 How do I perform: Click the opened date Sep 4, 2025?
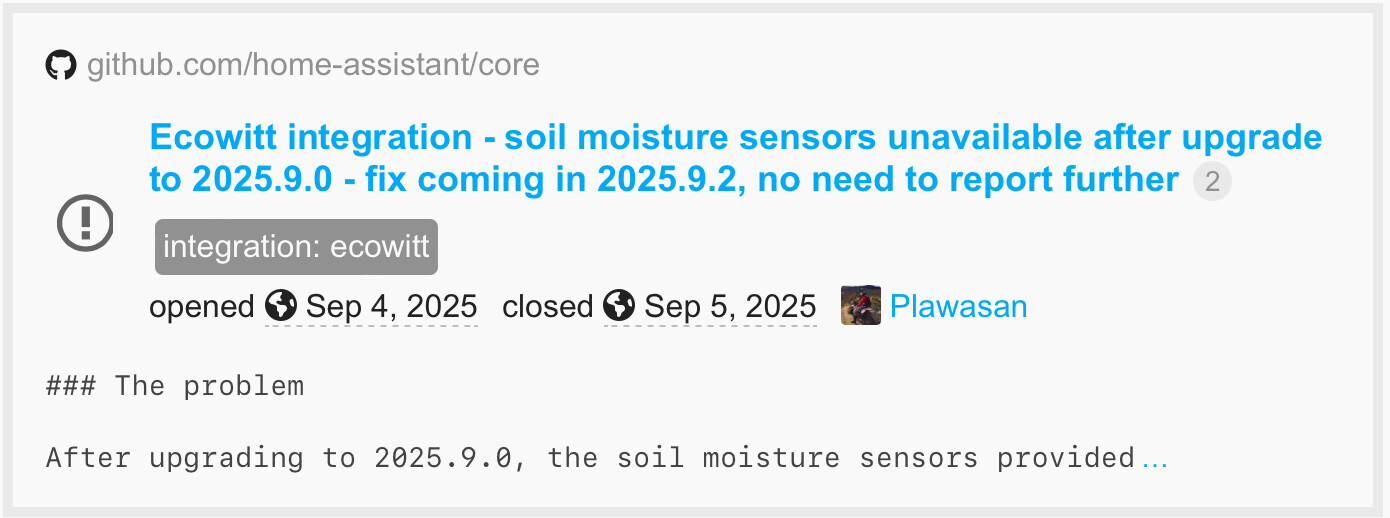[x=391, y=306]
